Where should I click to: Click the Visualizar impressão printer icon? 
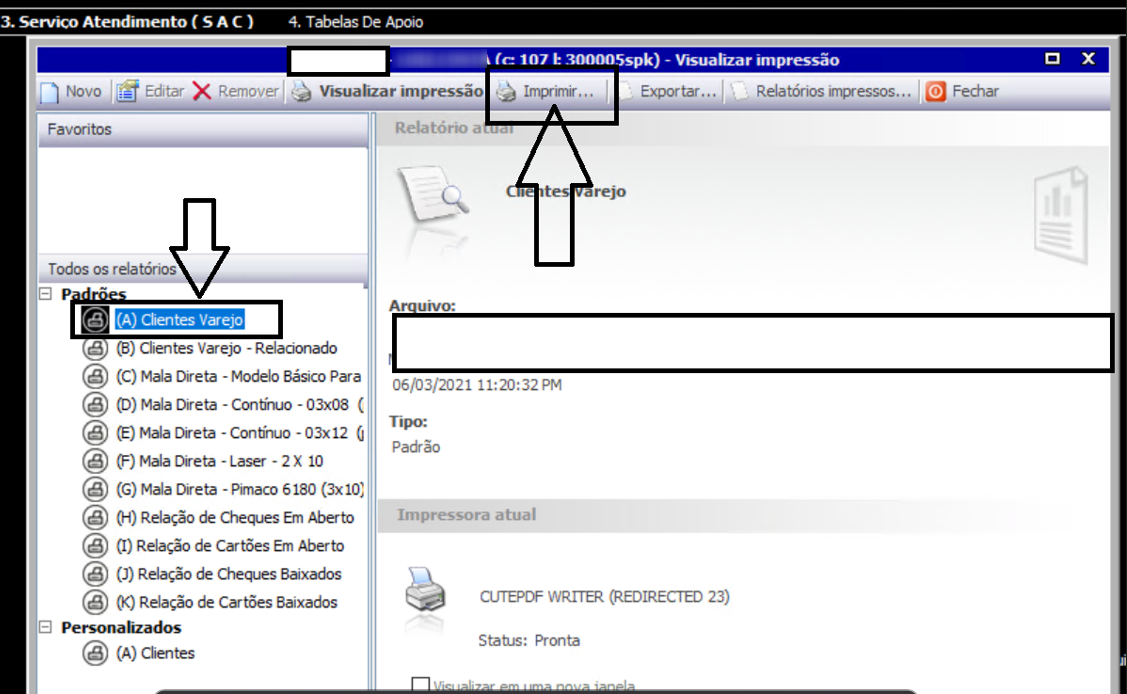[301, 91]
